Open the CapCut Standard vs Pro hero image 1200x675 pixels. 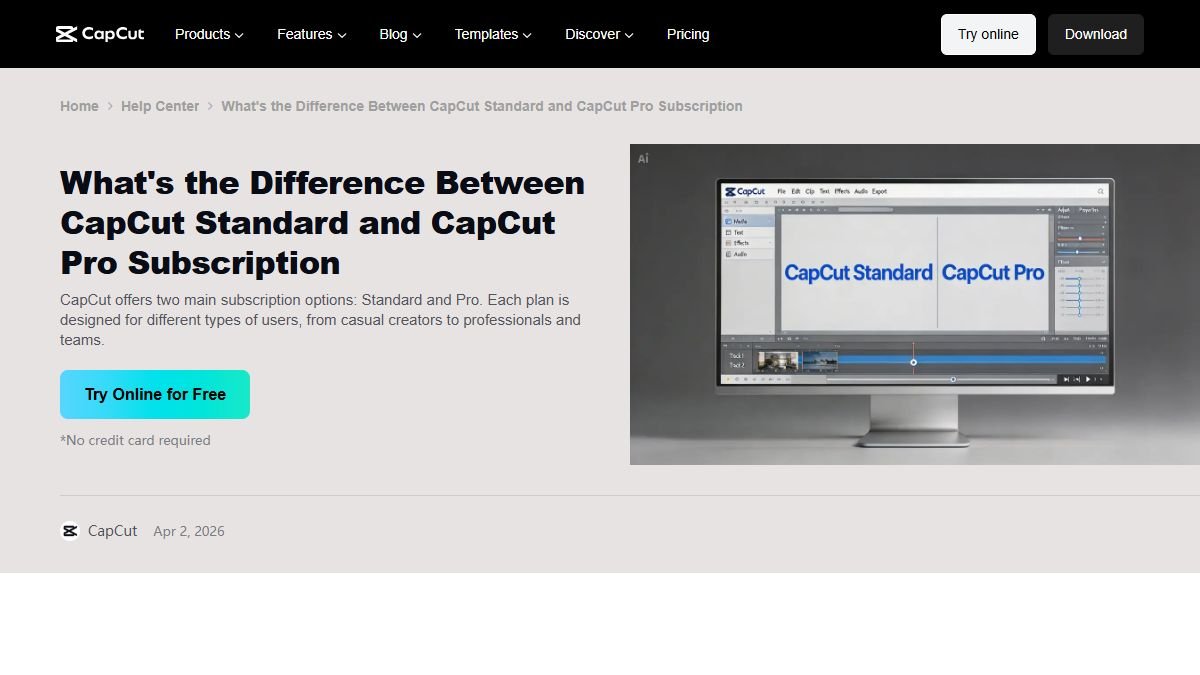click(915, 304)
